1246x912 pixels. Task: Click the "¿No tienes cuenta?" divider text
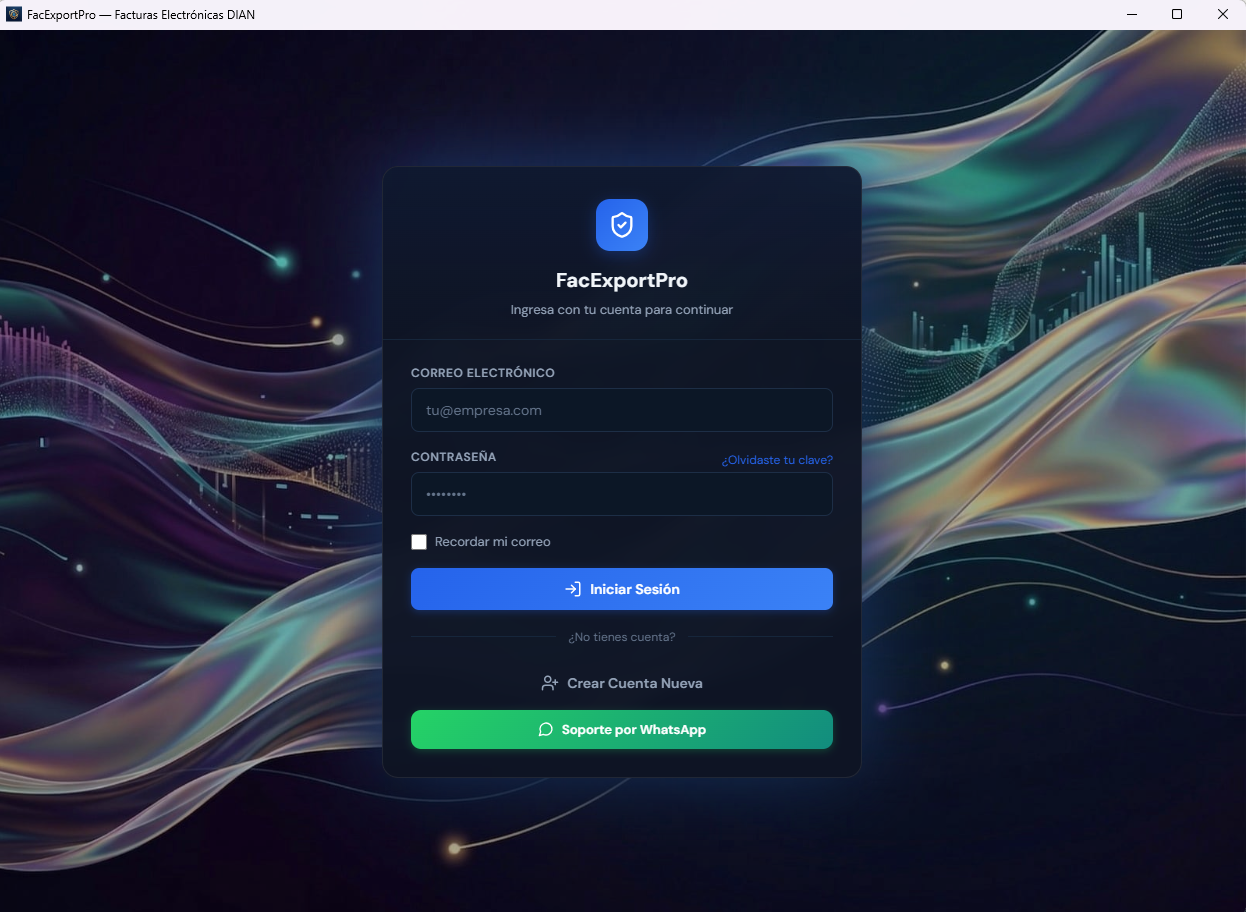pyautogui.click(x=621, y=637)
